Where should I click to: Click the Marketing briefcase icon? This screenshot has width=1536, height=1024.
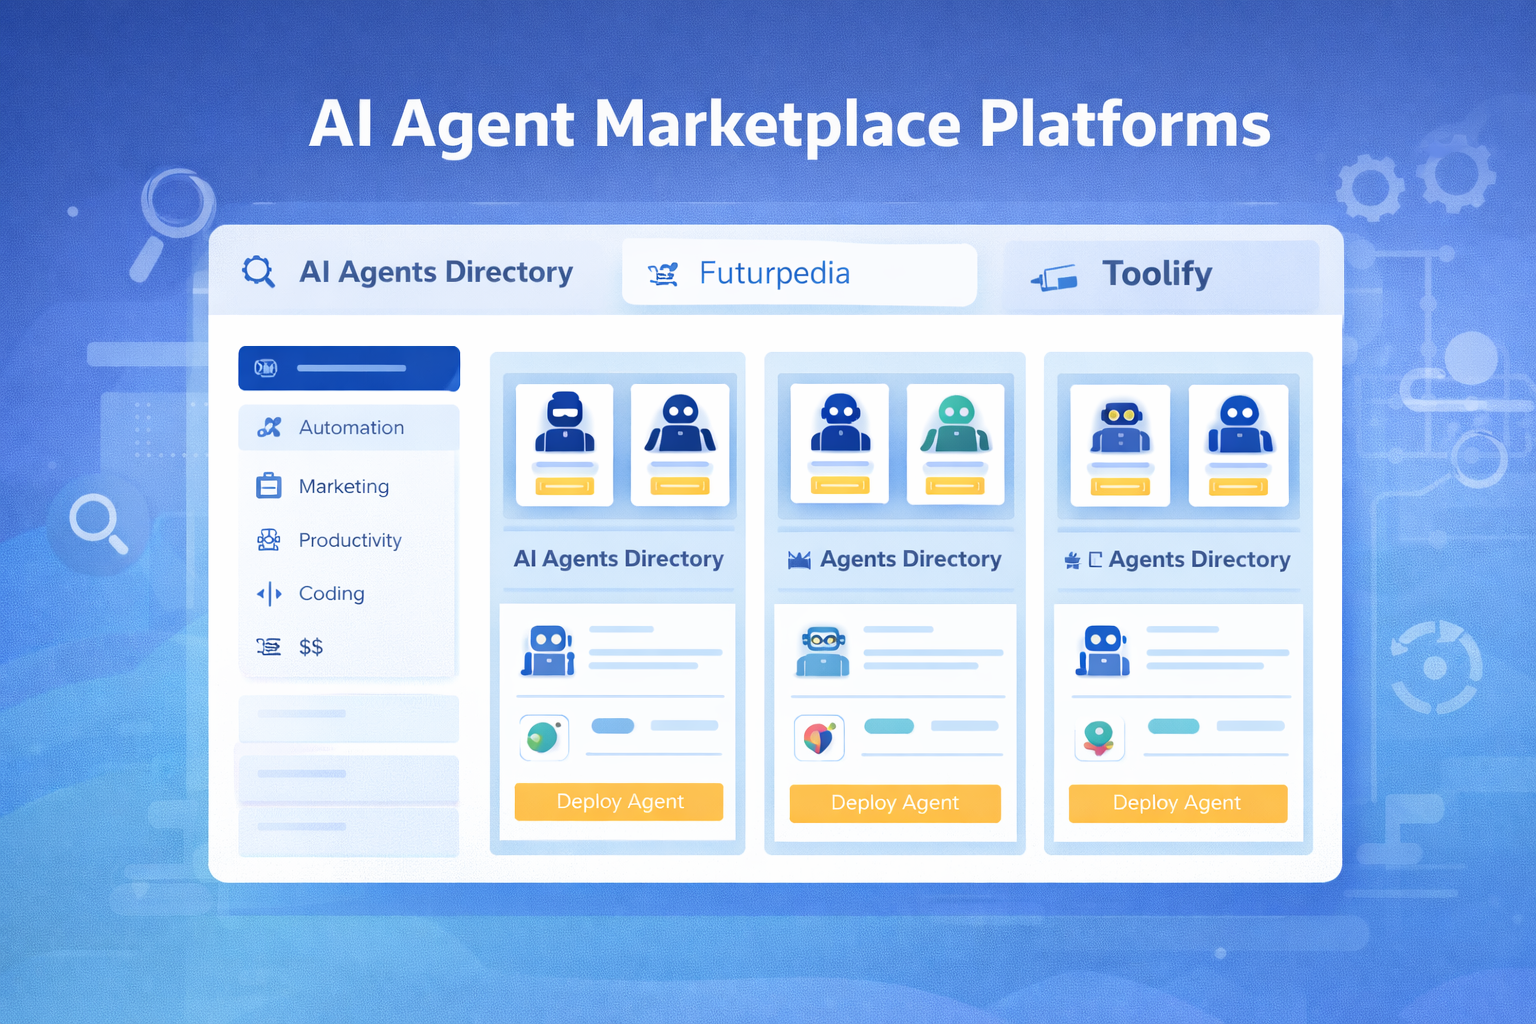[268, 485]
